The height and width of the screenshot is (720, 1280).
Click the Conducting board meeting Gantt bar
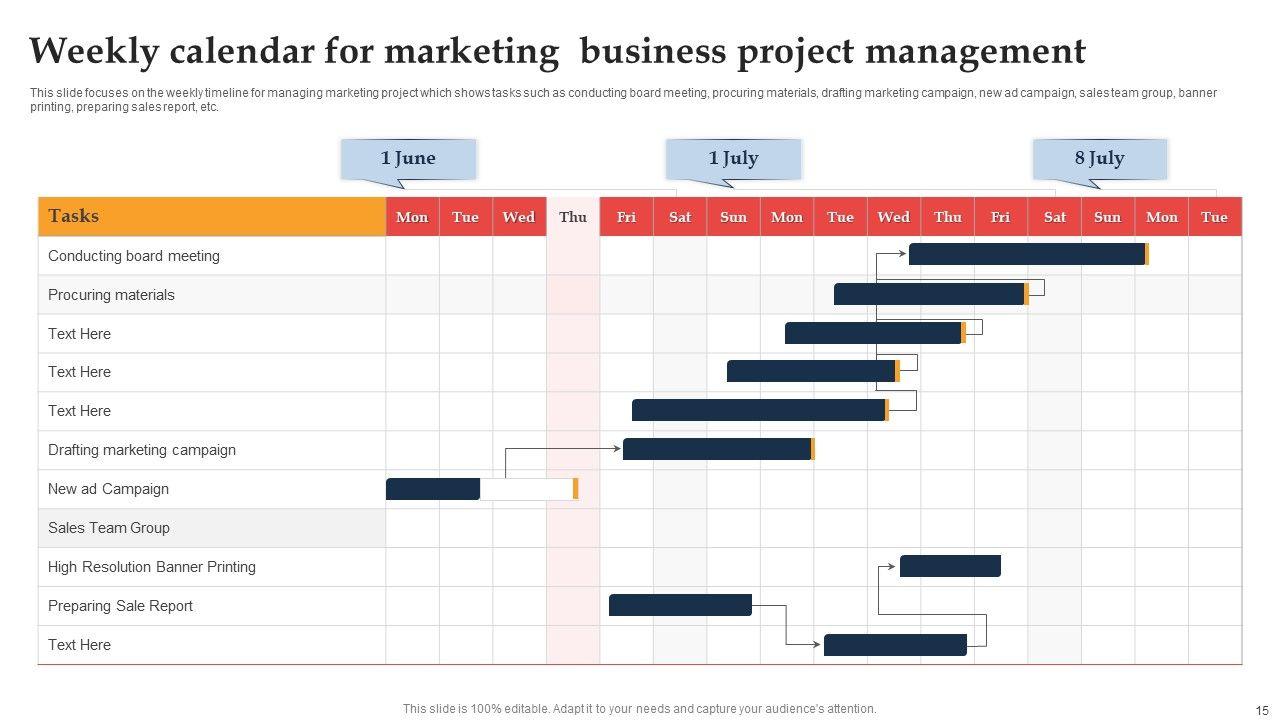(1026, 254)
